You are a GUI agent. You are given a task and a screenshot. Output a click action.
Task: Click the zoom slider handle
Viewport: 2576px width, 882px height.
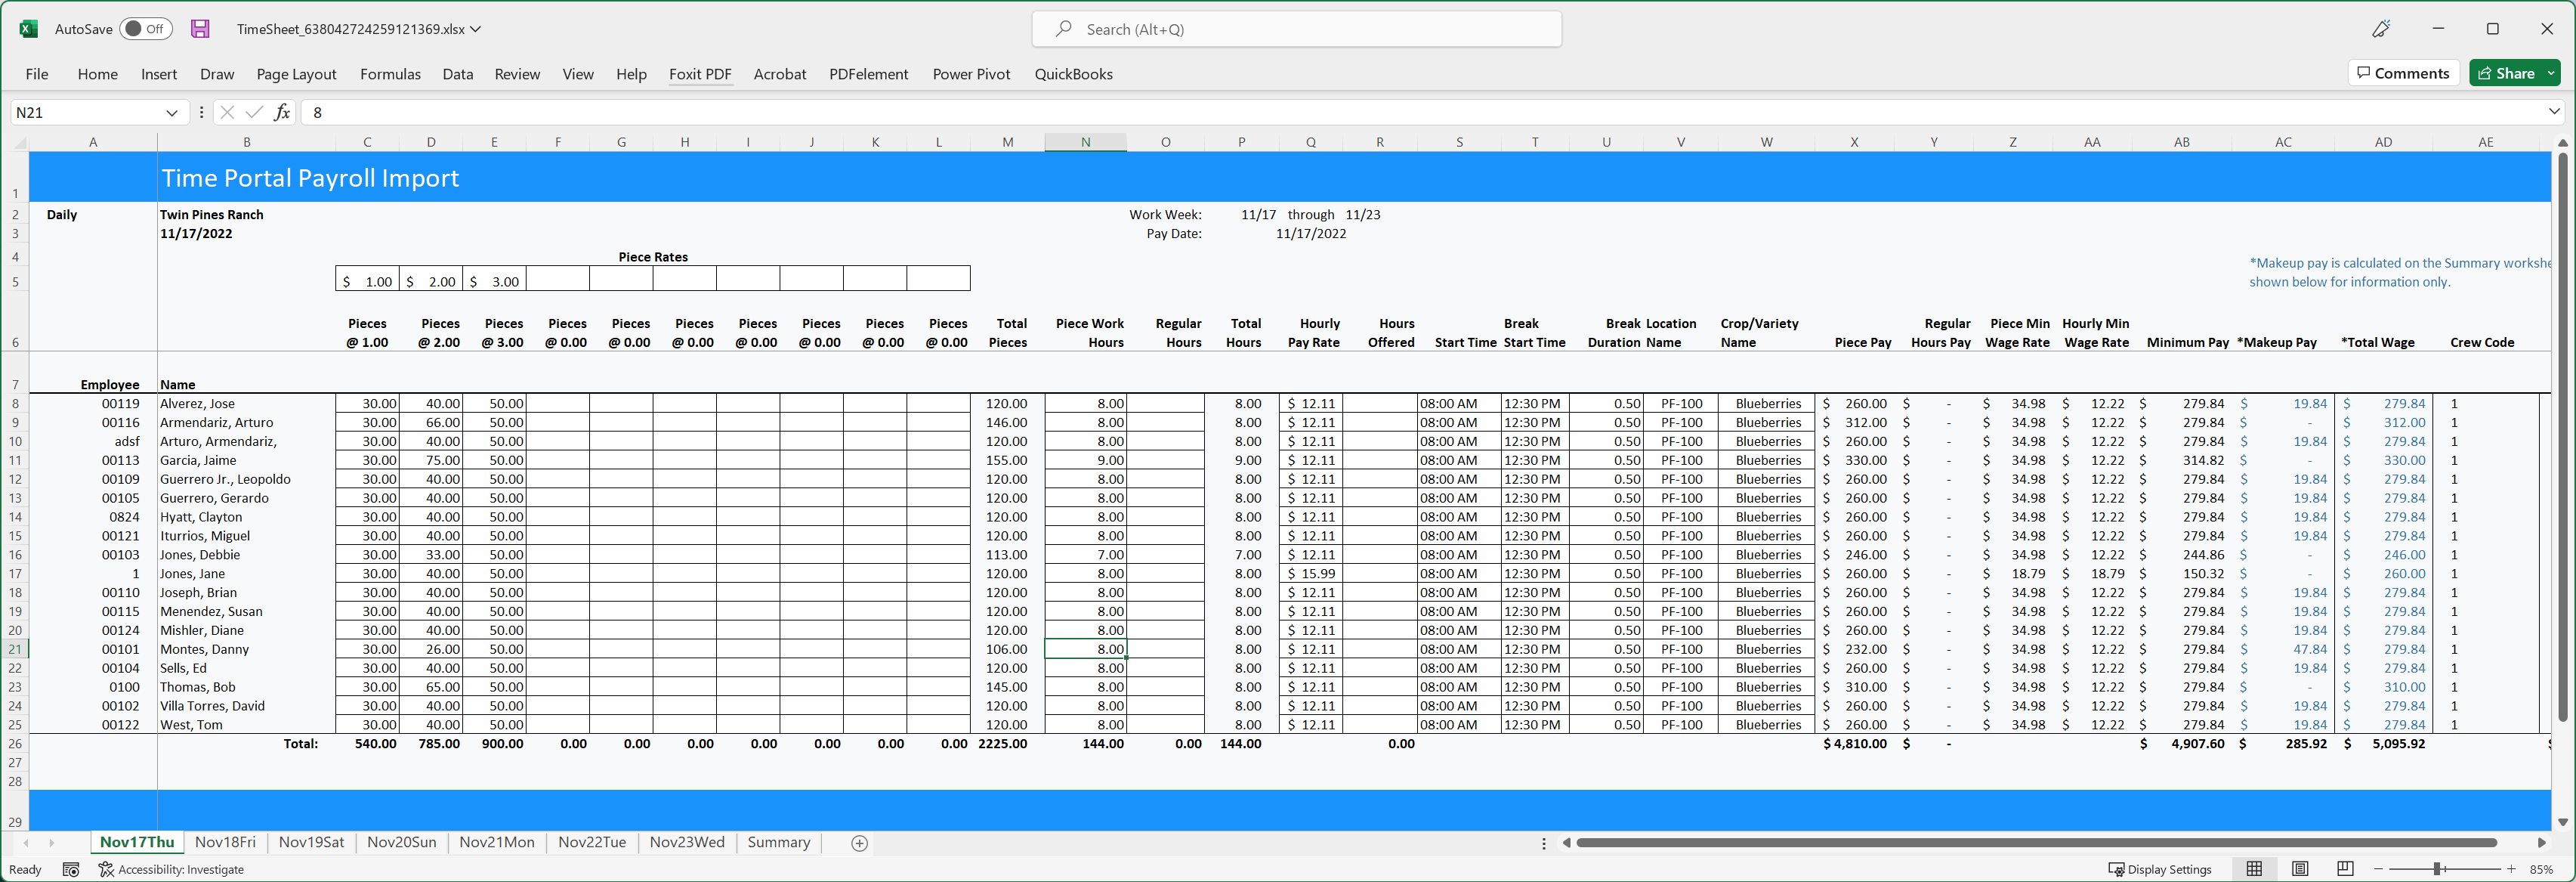coord(2438,869)
